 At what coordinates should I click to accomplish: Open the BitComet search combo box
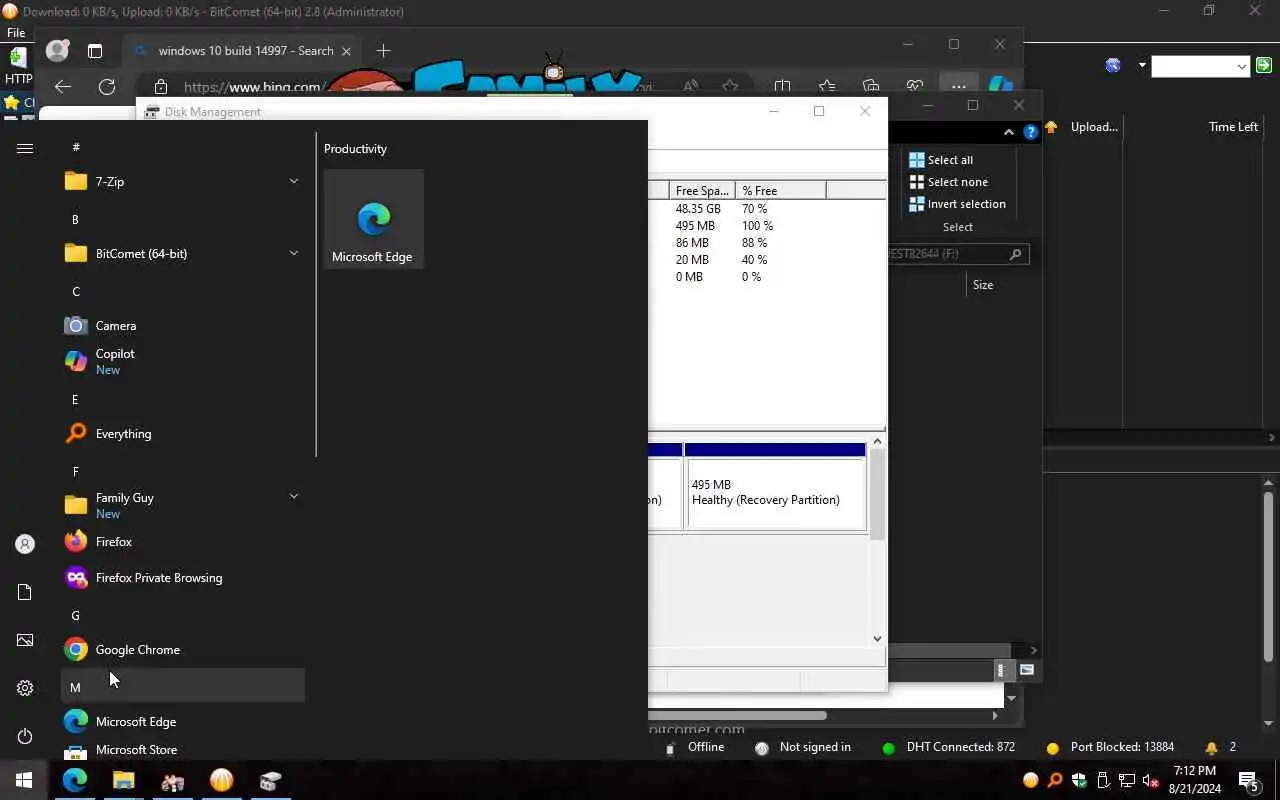click(x=1200, y=66)
